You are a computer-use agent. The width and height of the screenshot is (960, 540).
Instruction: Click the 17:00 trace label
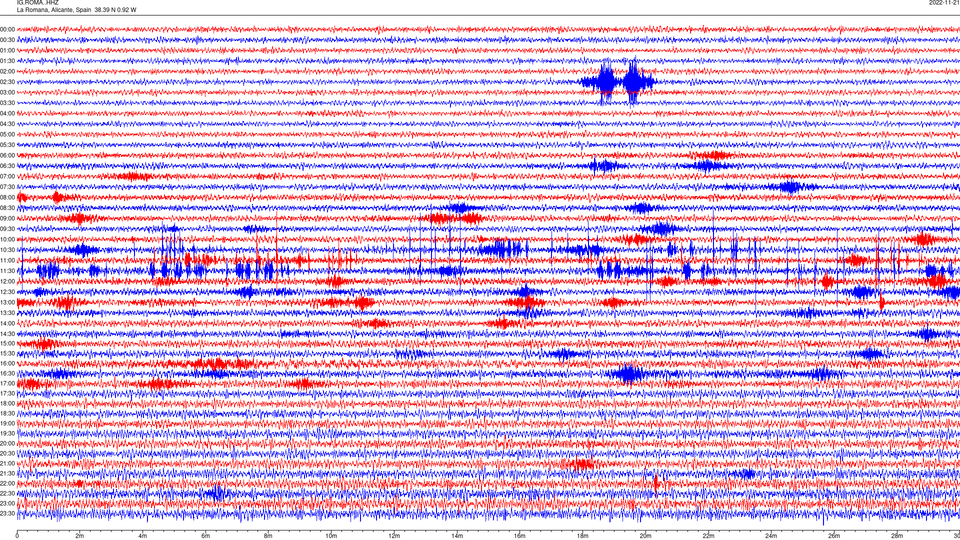tap(7, 383)
